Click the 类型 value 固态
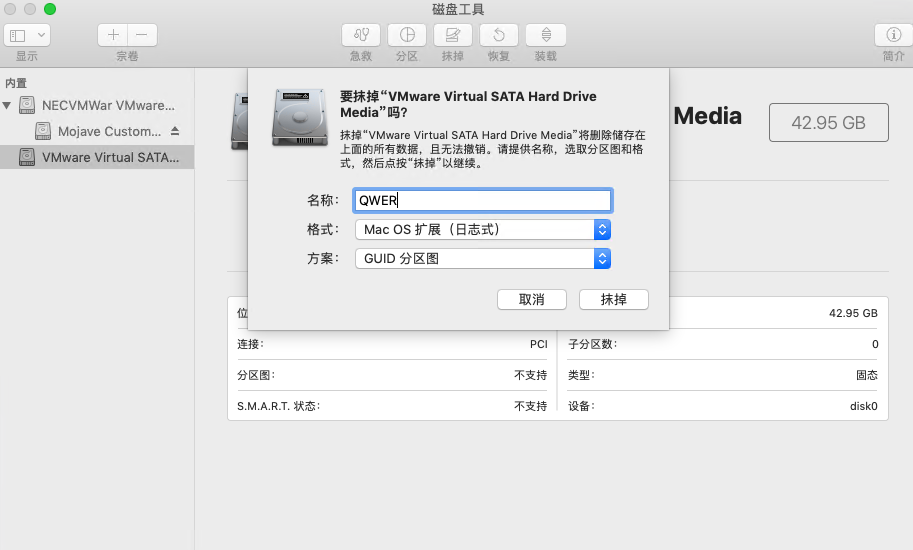Image resolution: width=913 pixels, height=550 pixels. pyautogui.click(x=866, y=375)
